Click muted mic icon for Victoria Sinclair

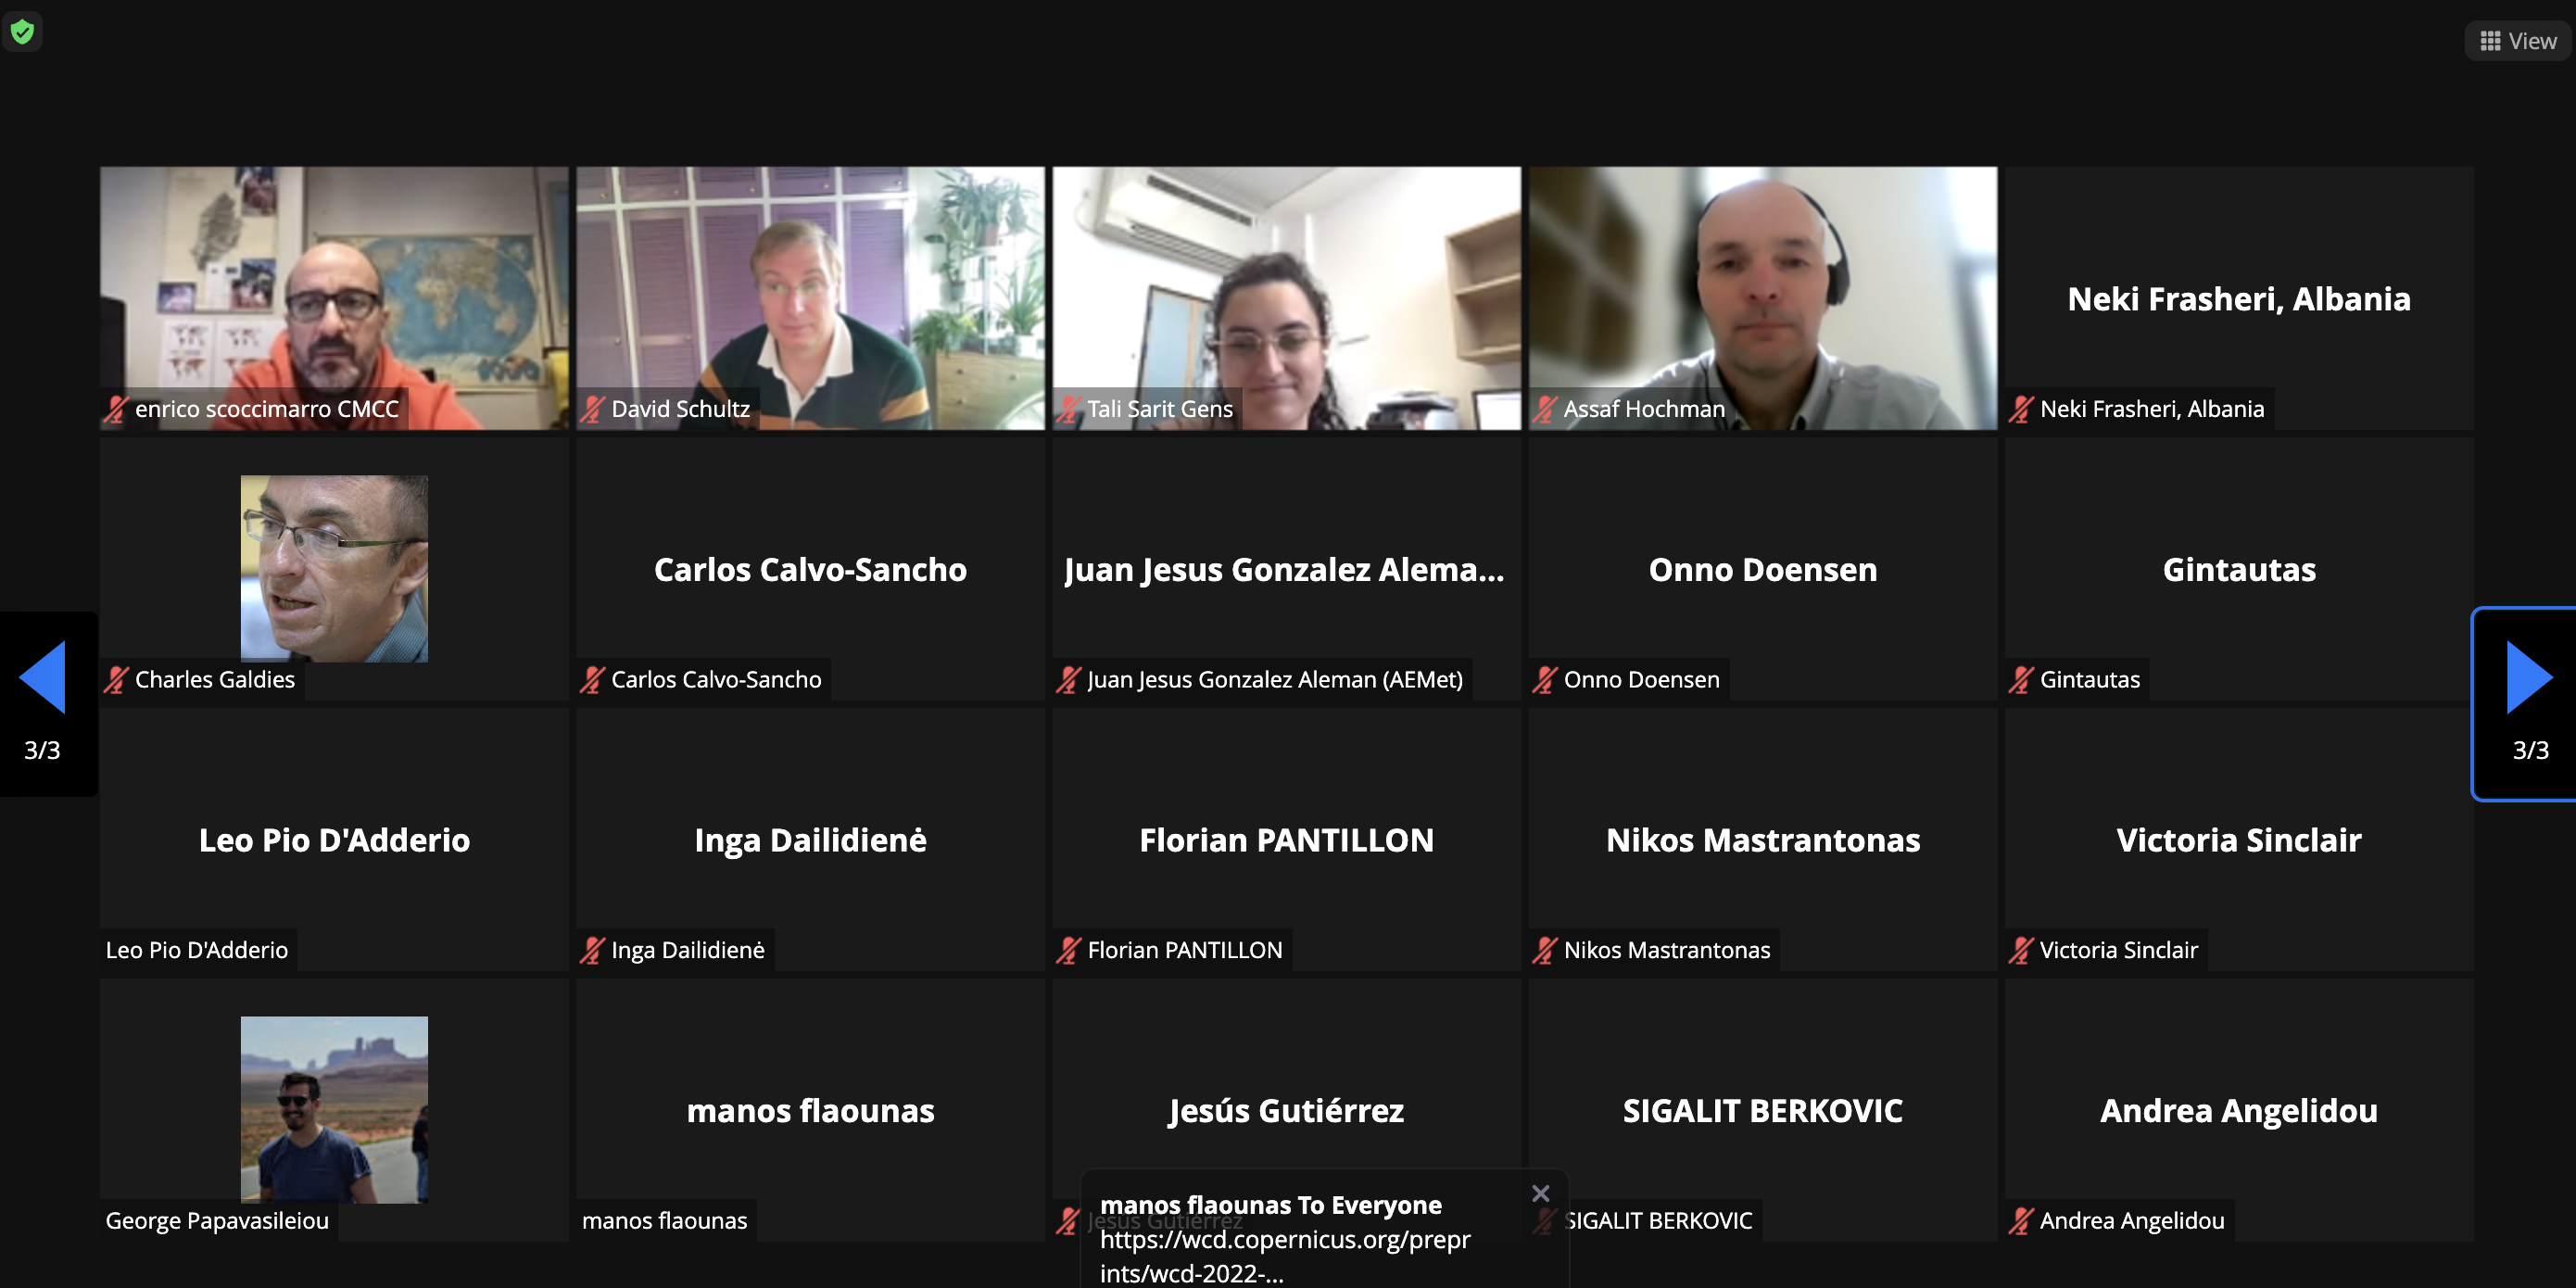2021,950
